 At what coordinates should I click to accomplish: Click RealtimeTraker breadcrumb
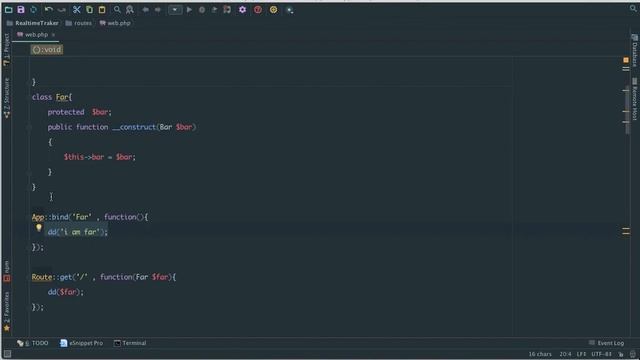click(33, 23)
